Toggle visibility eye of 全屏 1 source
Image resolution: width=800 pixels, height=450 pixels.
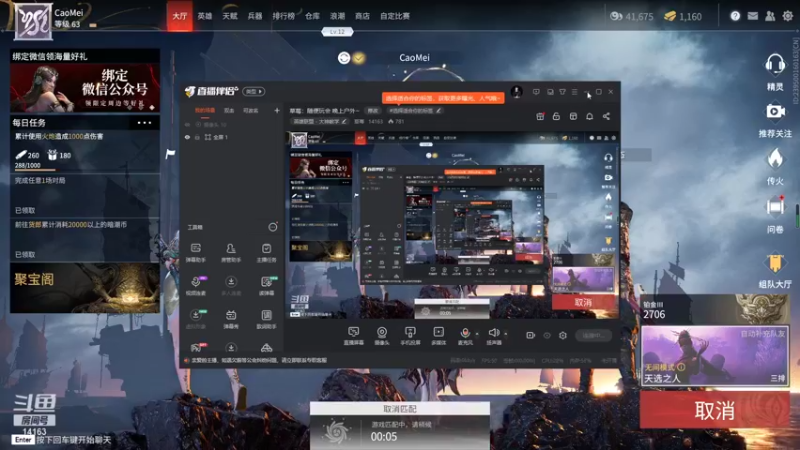pyautogui.click(x=187, y=137)
